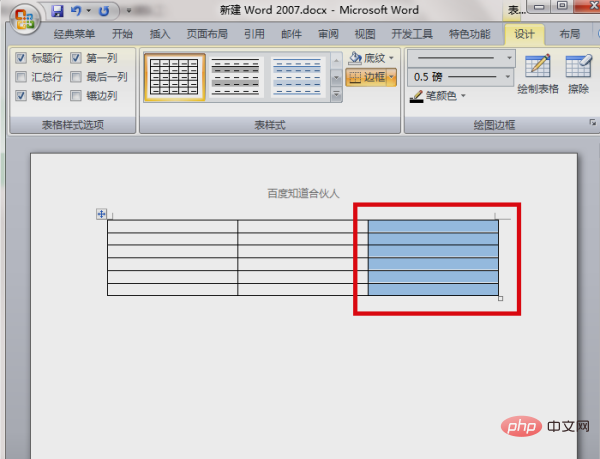Image resolution: width=600 pixels, height=459 pixels.
Task: Open the 0.5 磅 line weight dropdown
Action: point(509,77)
